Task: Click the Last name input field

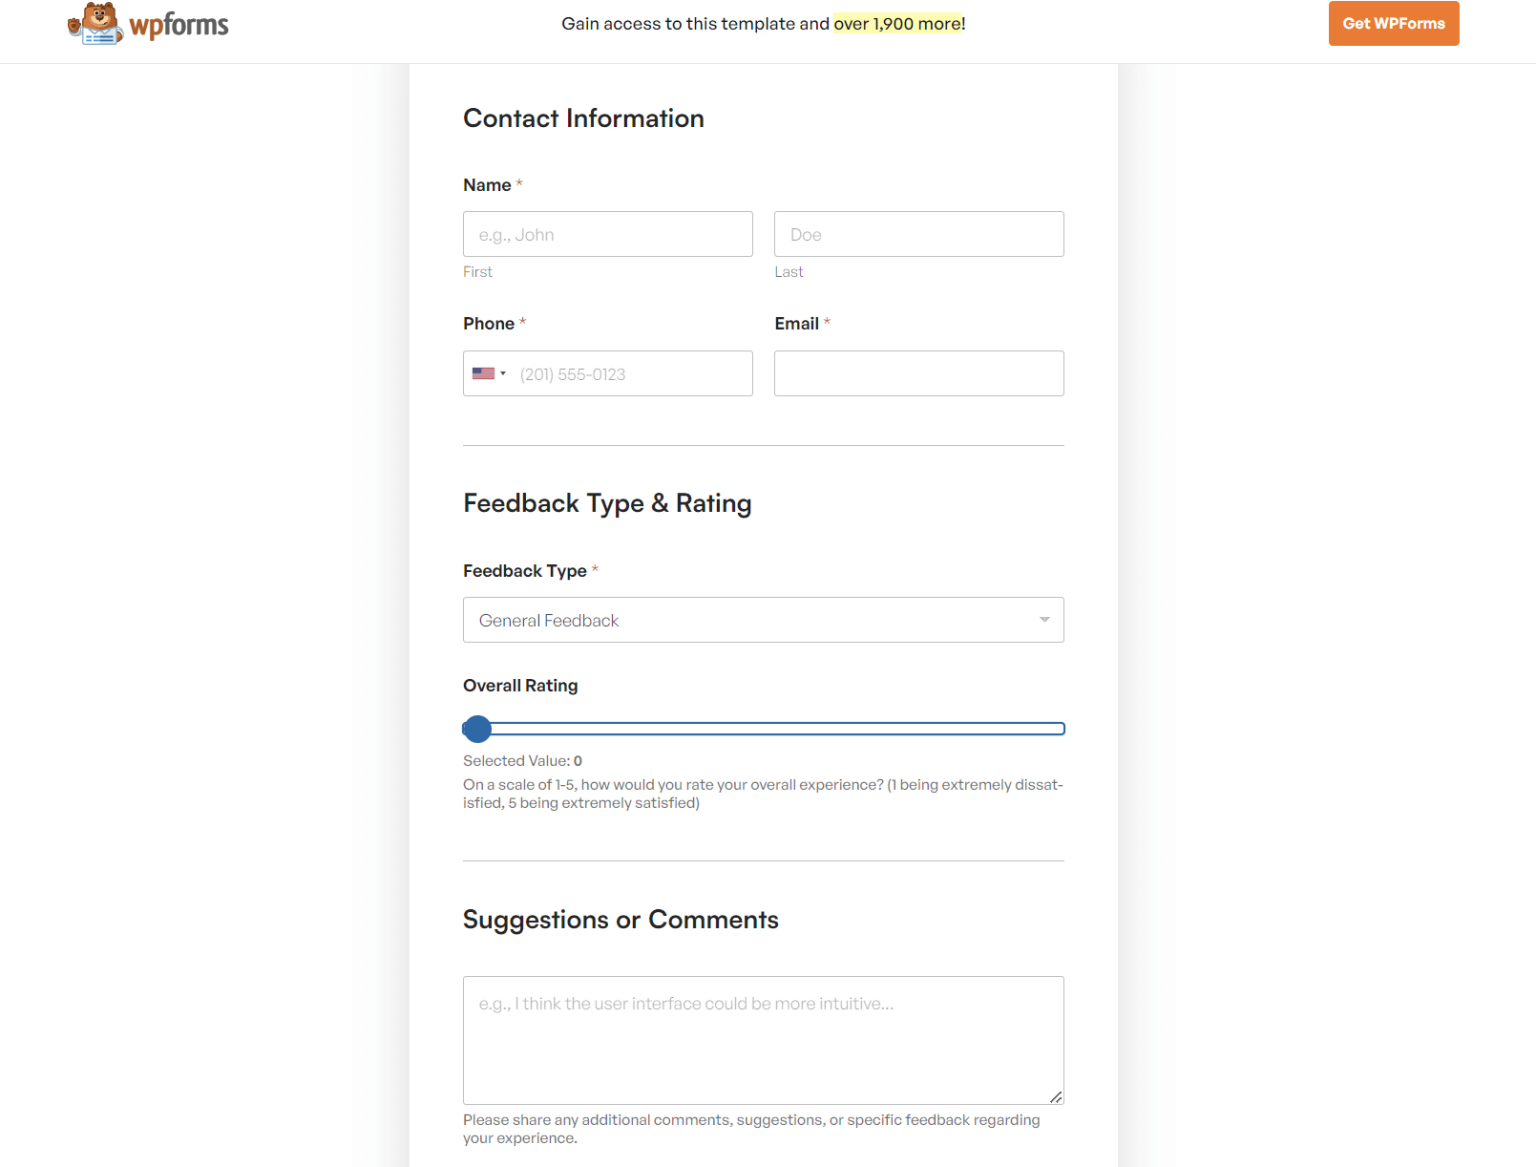Action: [918, 233]
